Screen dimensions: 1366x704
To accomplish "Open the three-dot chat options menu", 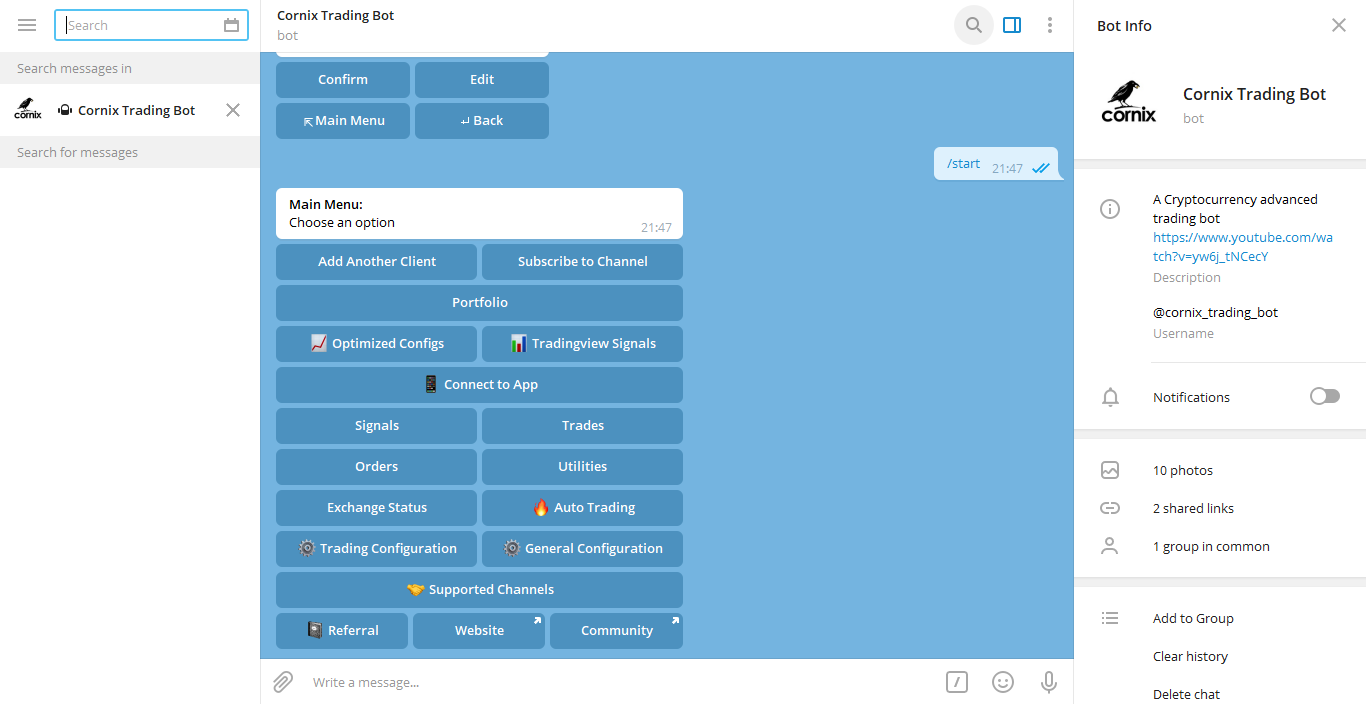I will point(1049,25).
